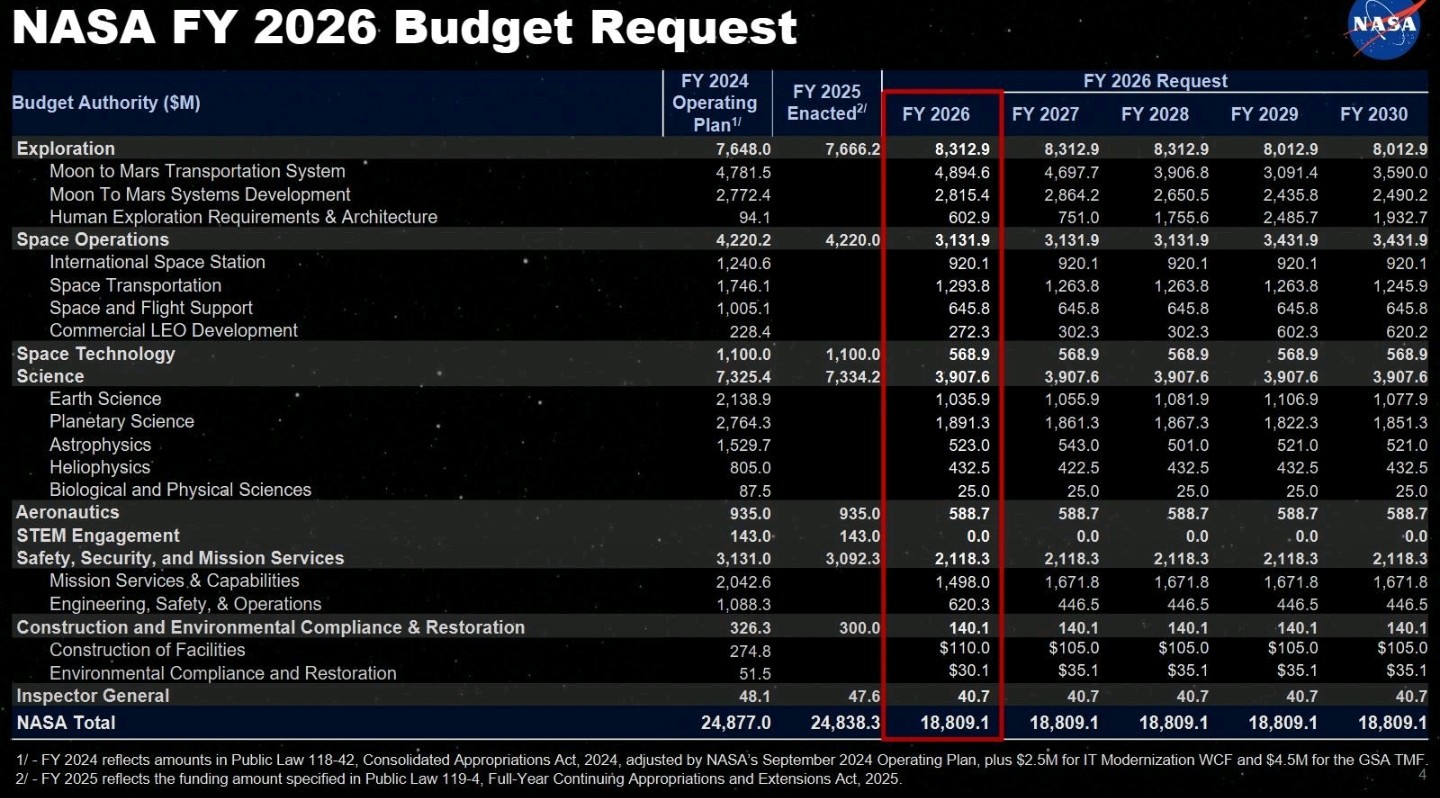Click the Budget Authority ($M) header
The width and height of the screenshot is (1440, 798).
click(x=106, y=102)
